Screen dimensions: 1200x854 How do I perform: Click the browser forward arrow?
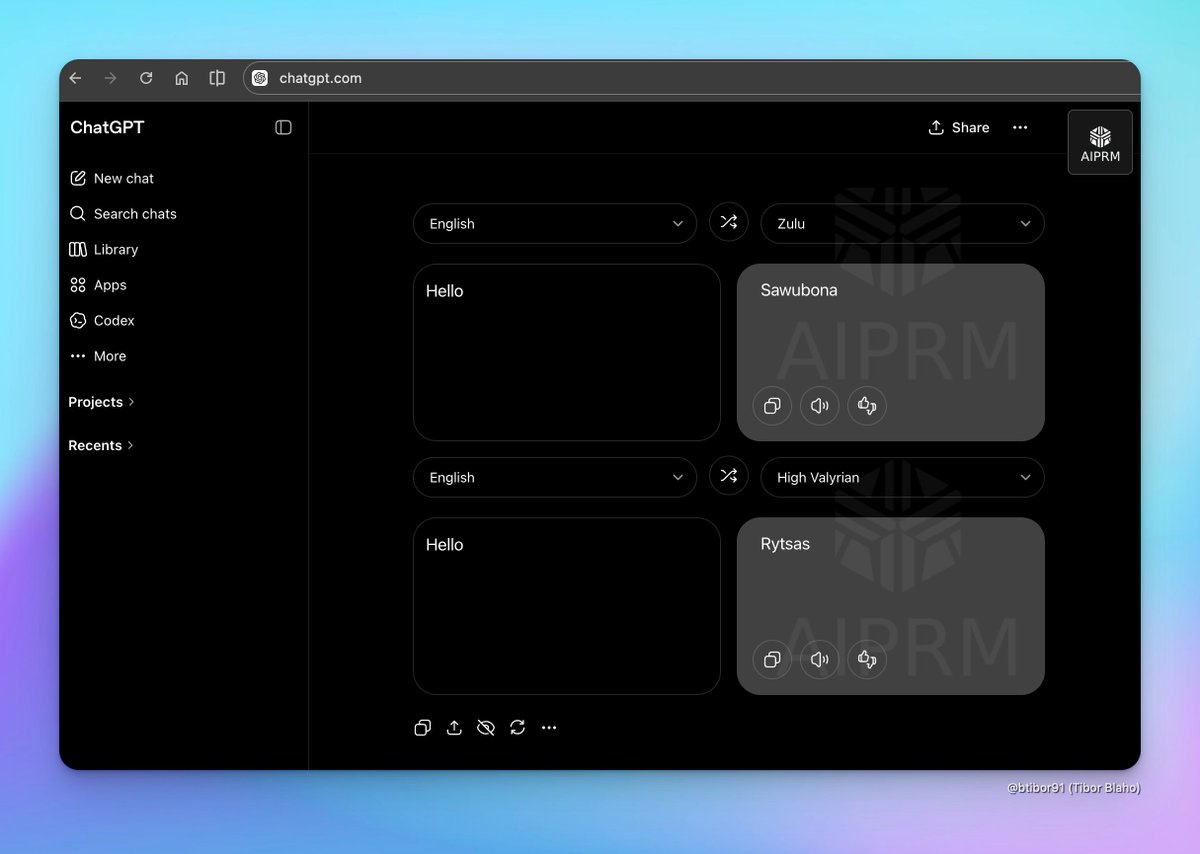point(110,78)
